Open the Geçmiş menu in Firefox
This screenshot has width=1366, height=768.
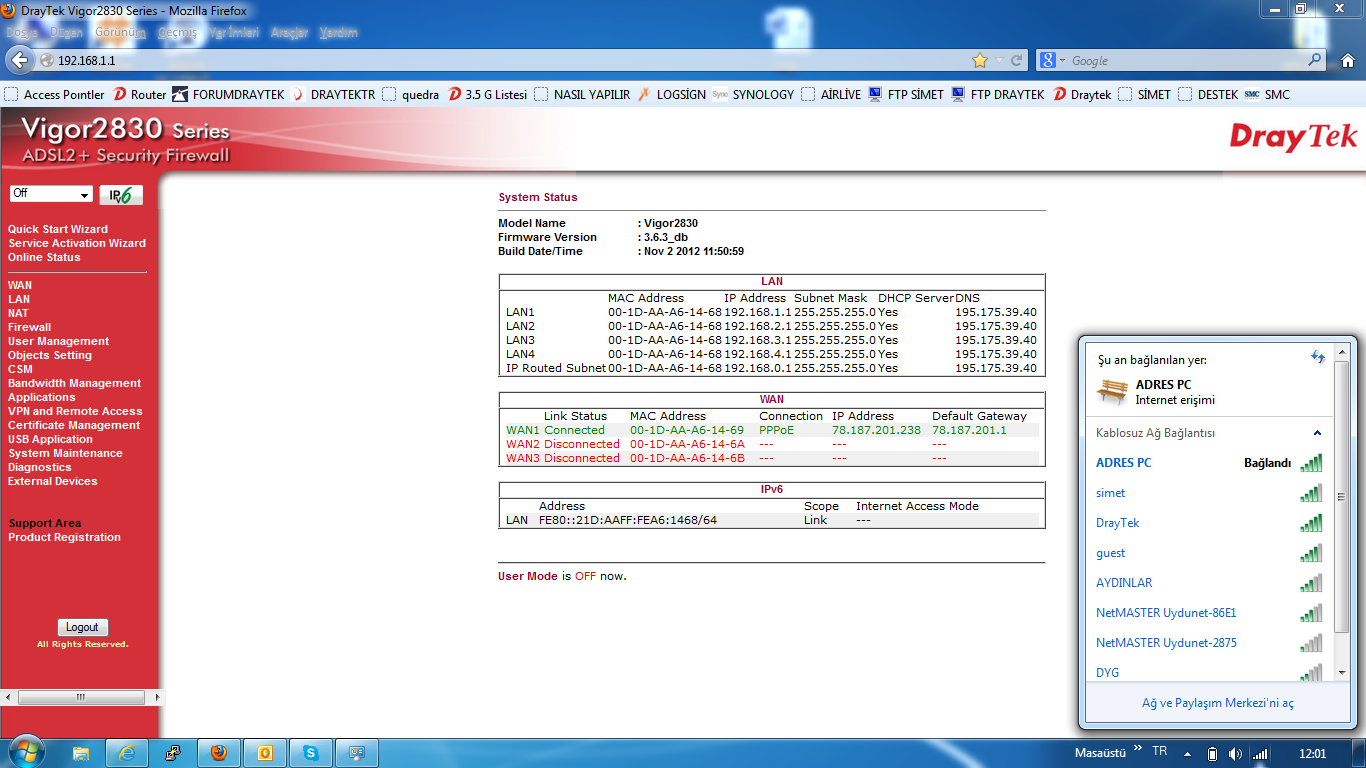click(177, 33)
